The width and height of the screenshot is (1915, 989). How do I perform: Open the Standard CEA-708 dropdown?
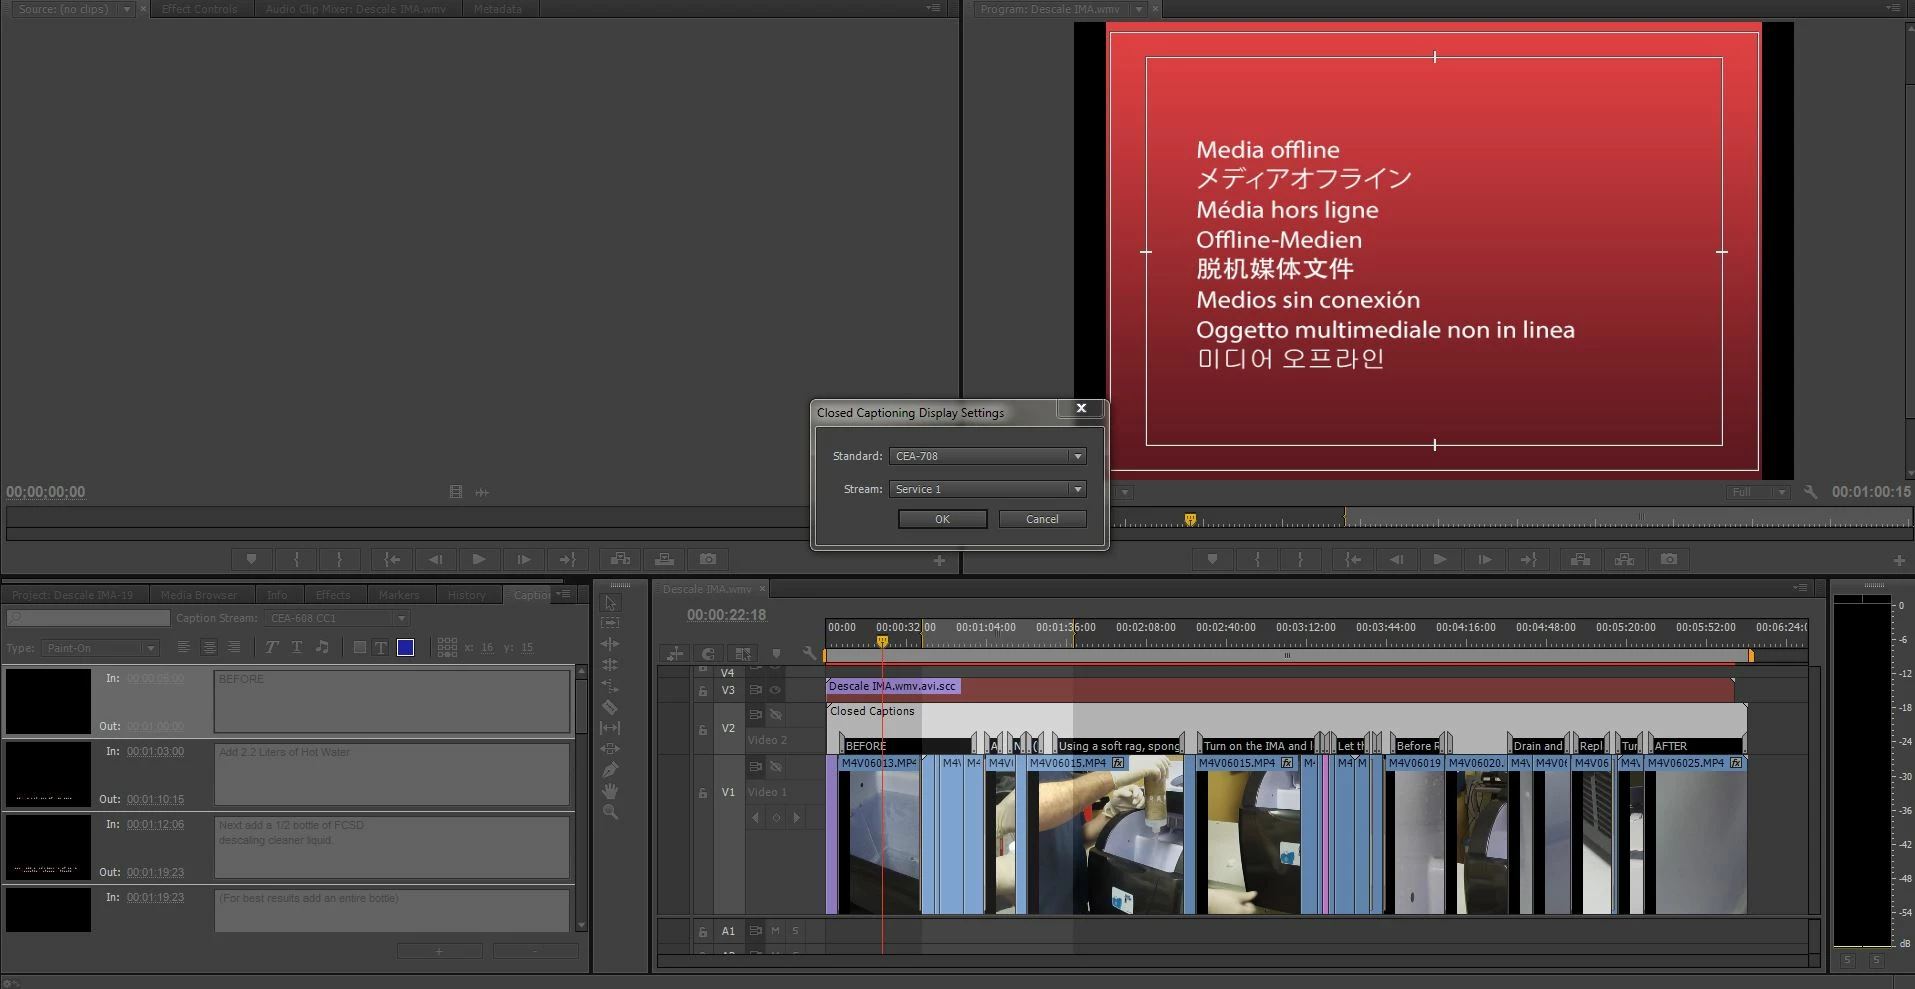click(987, 456)
